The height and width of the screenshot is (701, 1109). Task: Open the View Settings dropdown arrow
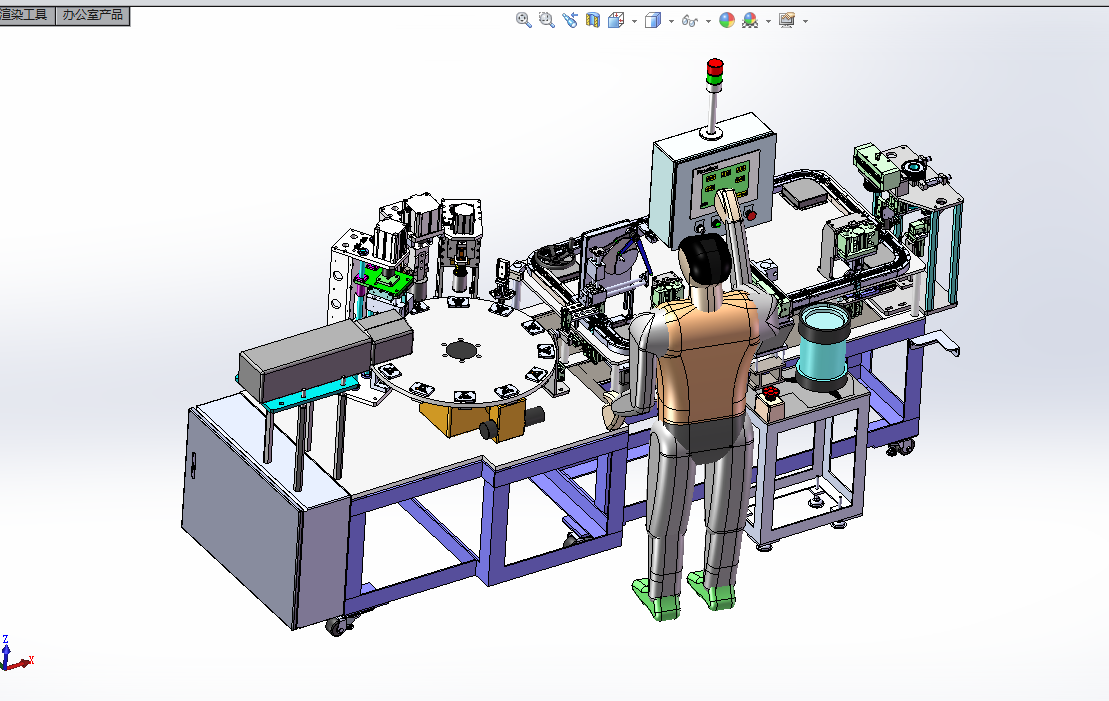click(805, 20)
